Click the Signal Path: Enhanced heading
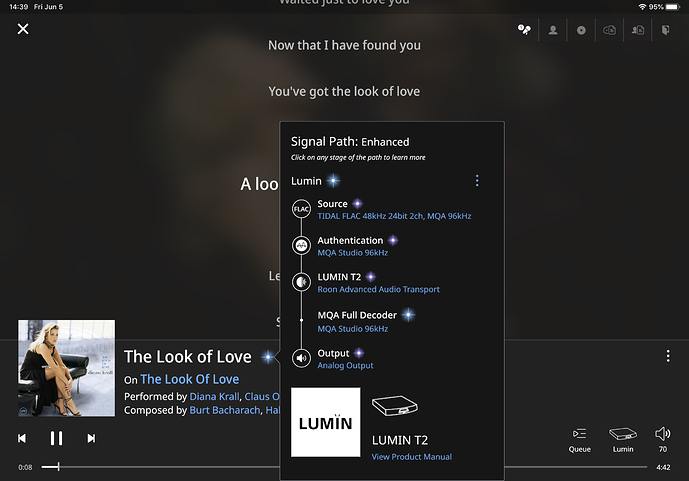The width and height of the screenshot is (689, 481). [x=350, y=141]
